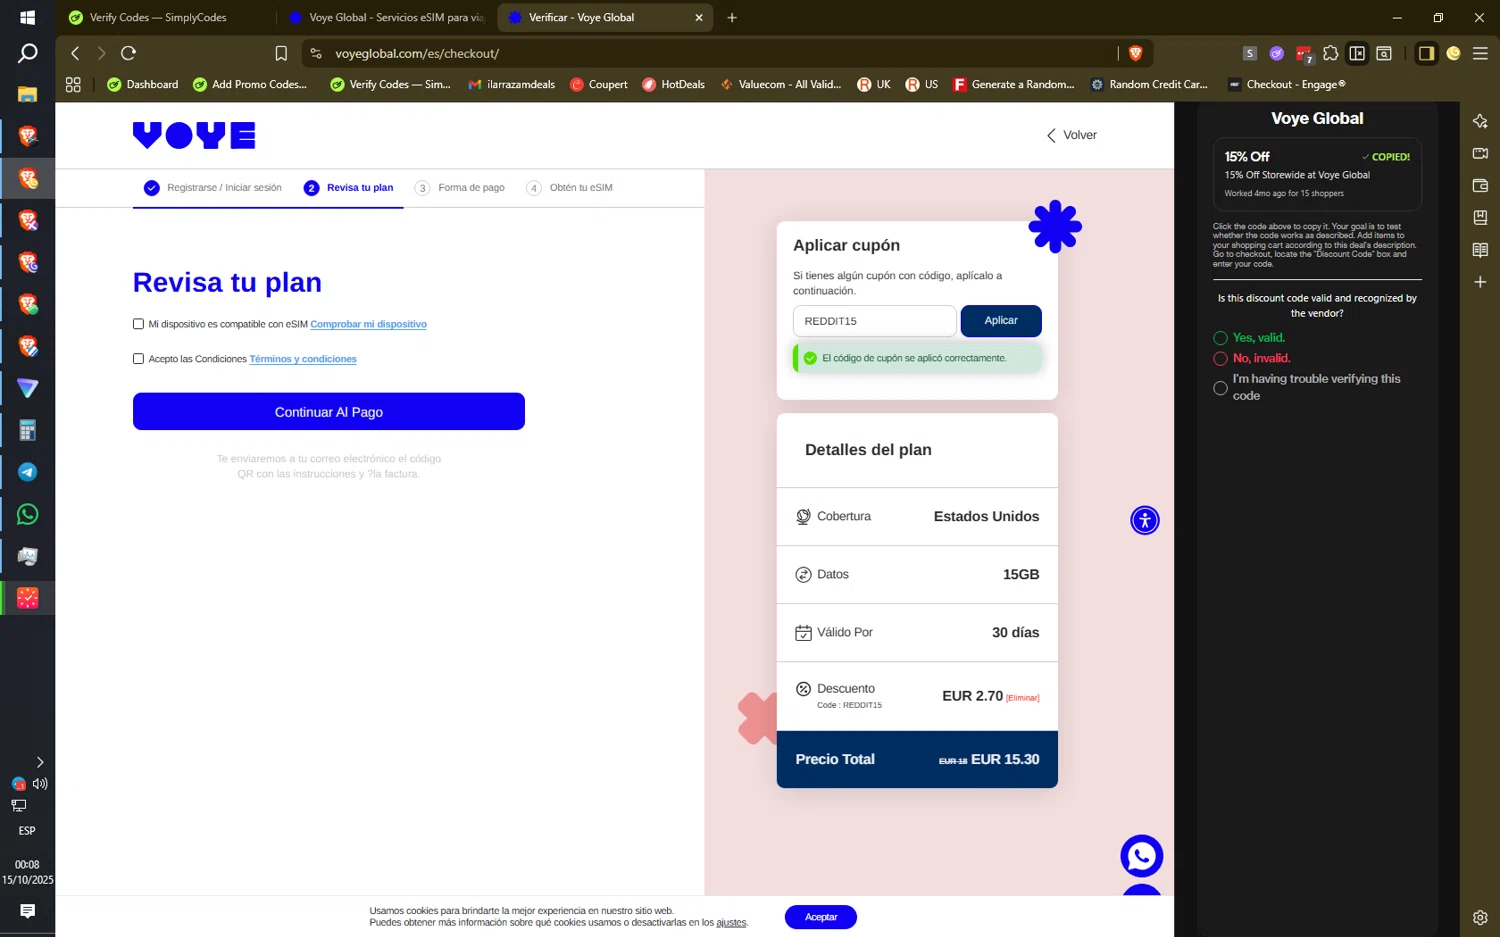
Task: Open the Dashboard bookmark
Action: pos(142,85)
